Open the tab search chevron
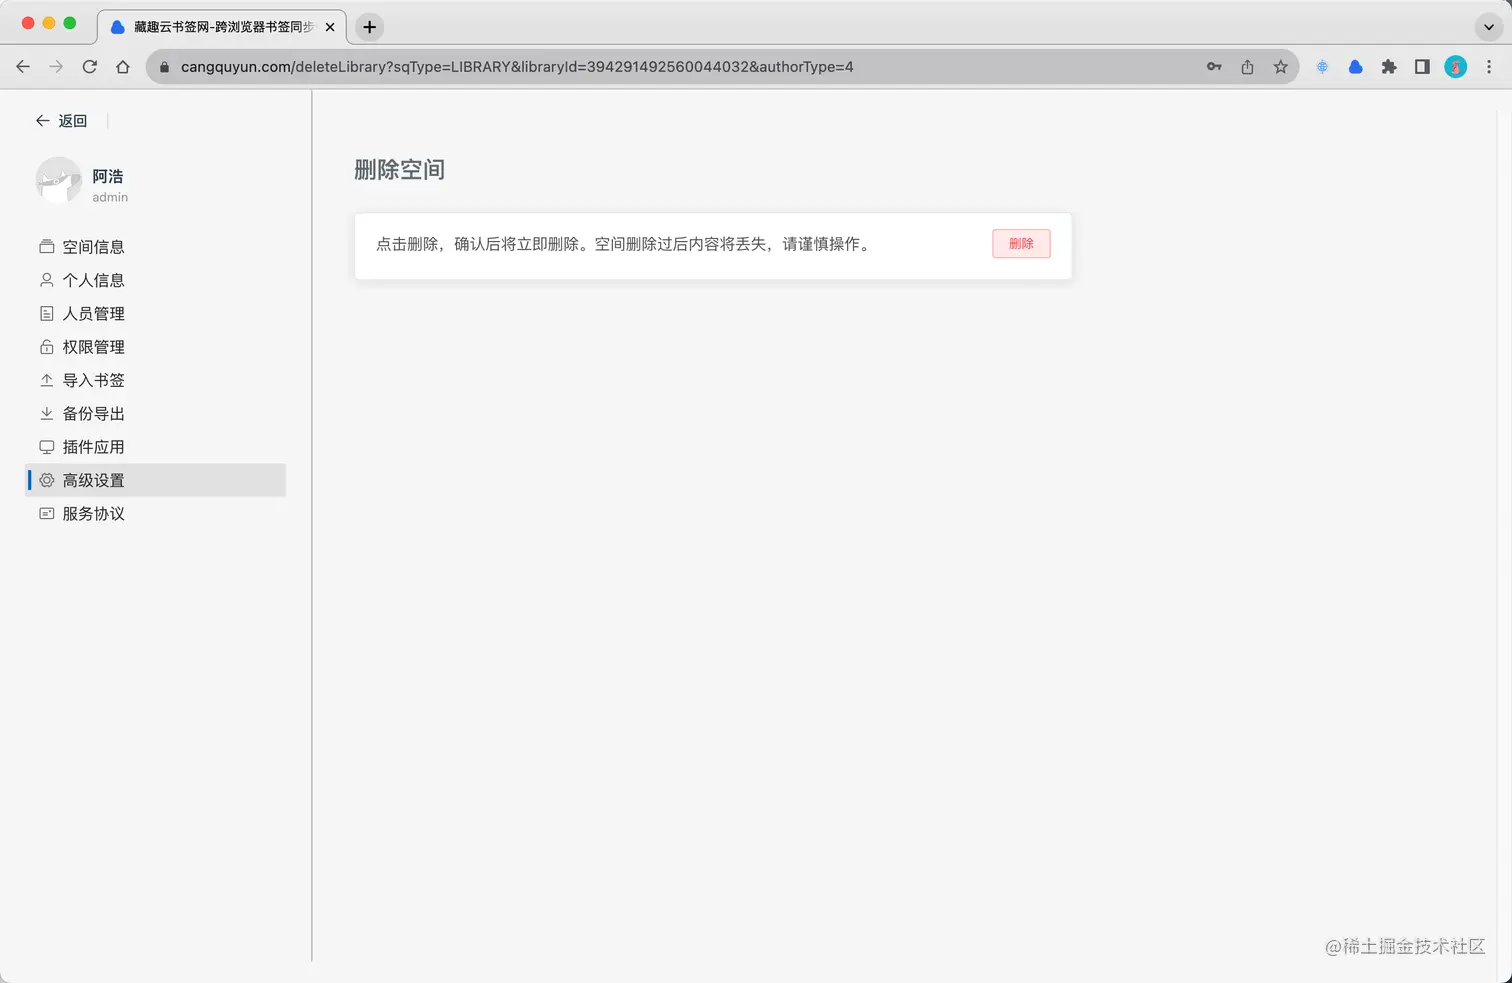This screenshot has width=1512, height=983. click(x=1488, y=27)
